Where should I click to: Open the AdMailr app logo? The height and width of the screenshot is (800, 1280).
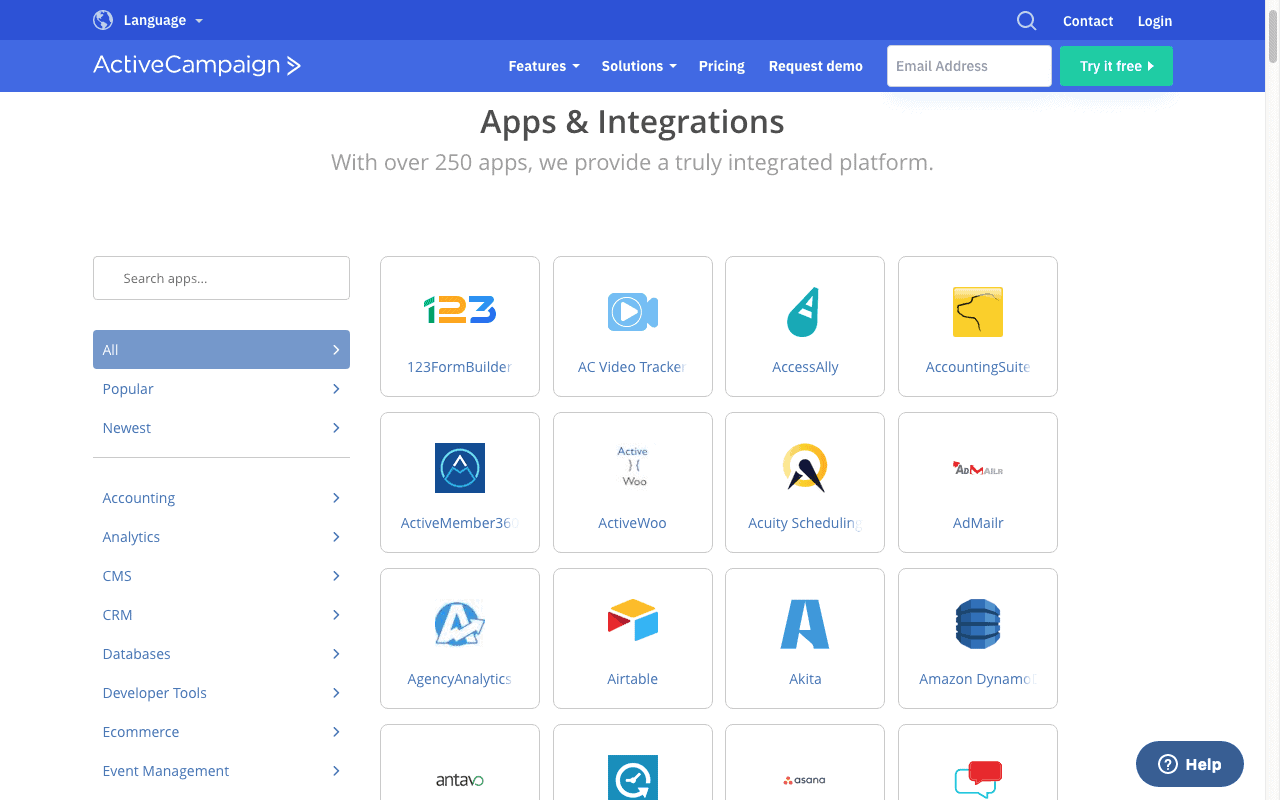(x=978, y=468)
